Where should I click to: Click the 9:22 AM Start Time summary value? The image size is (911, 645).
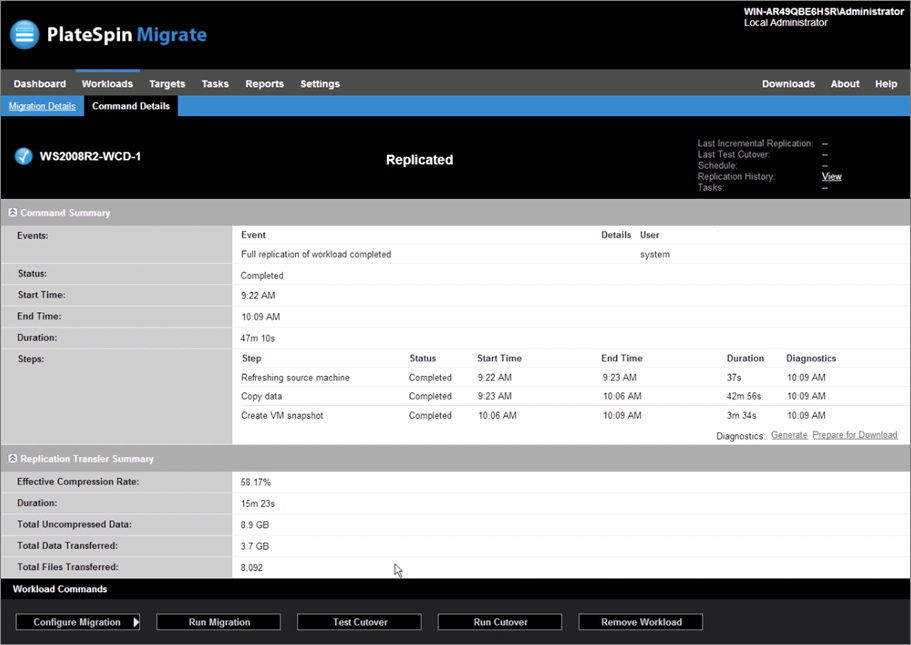pyautogui.click(x=258, y=295)
